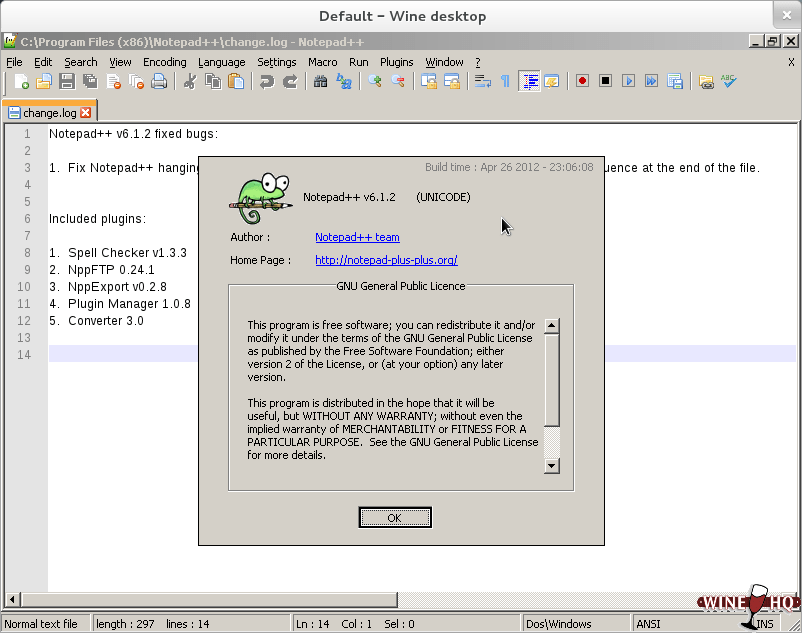This screenshot has width=802, height=633.
Task: Click OK in the About dialog
Action: [x=395, y=517]
